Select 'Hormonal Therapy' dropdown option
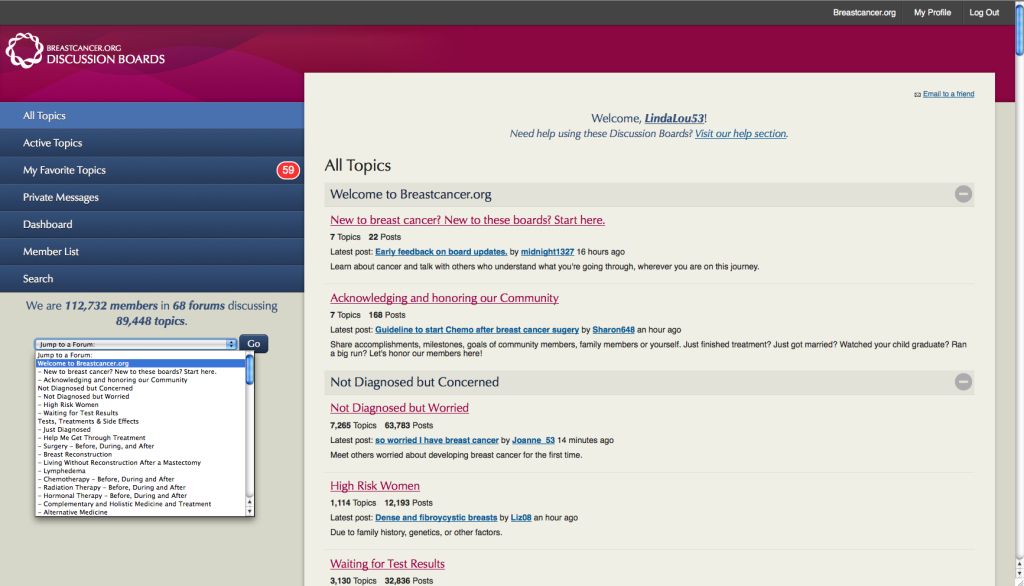The height and width of the screenshot is (586, 1024). point(140,495)
